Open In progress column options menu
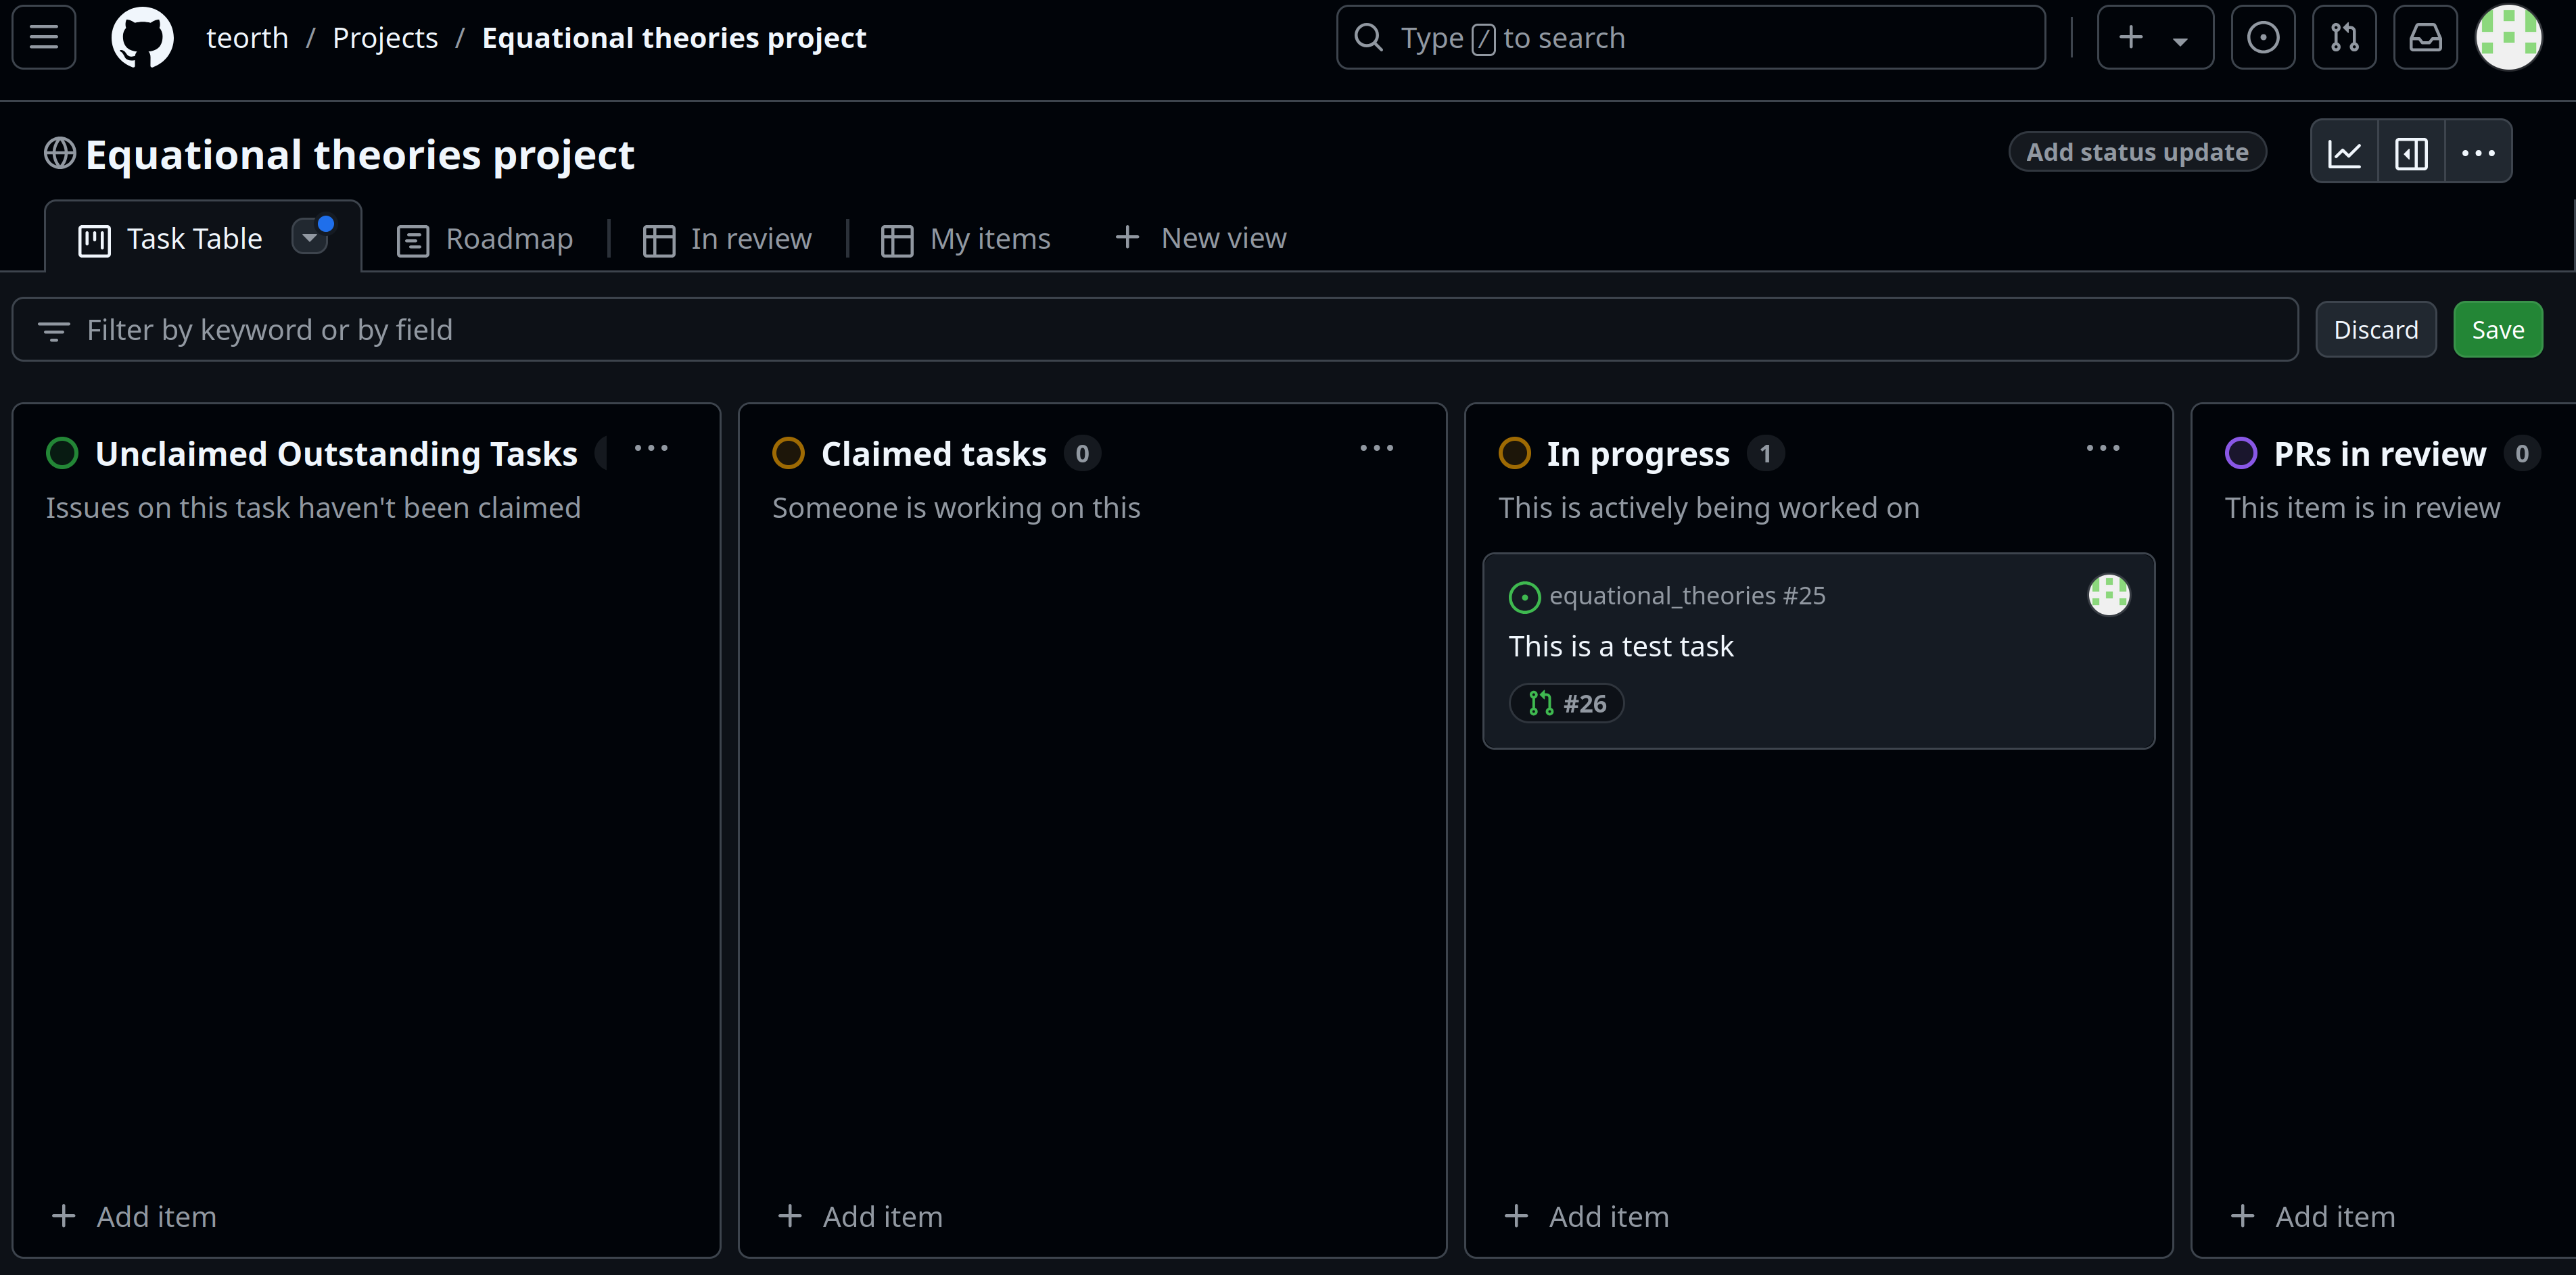The image size is (2576, 1275). pyautogui.click(x=2103, y=449)
